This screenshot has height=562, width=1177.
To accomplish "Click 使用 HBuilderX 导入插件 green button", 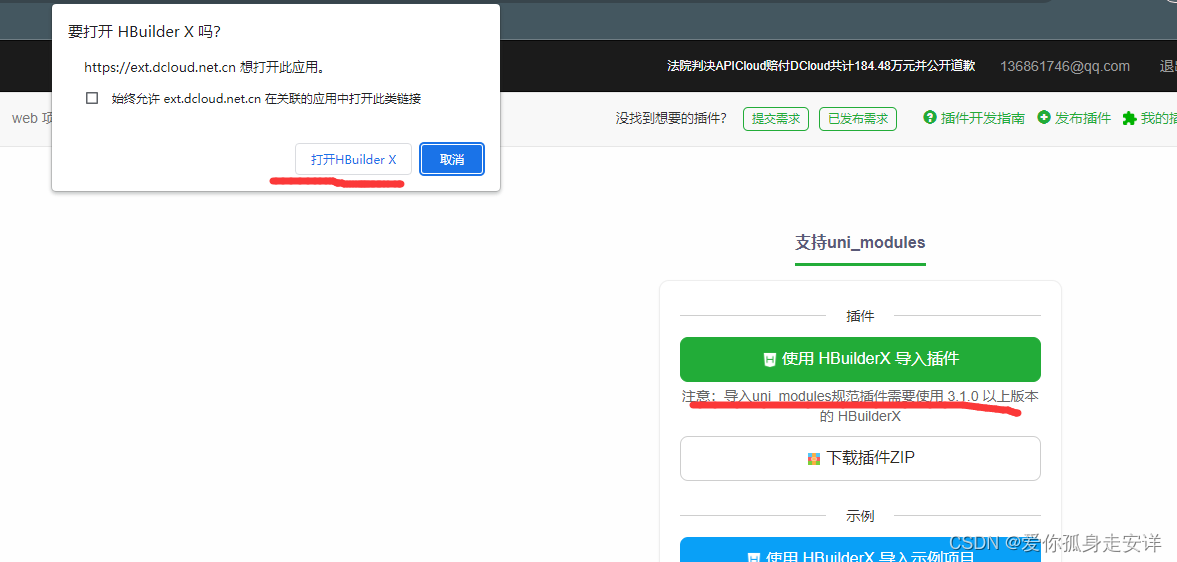I will click(860, 359).
